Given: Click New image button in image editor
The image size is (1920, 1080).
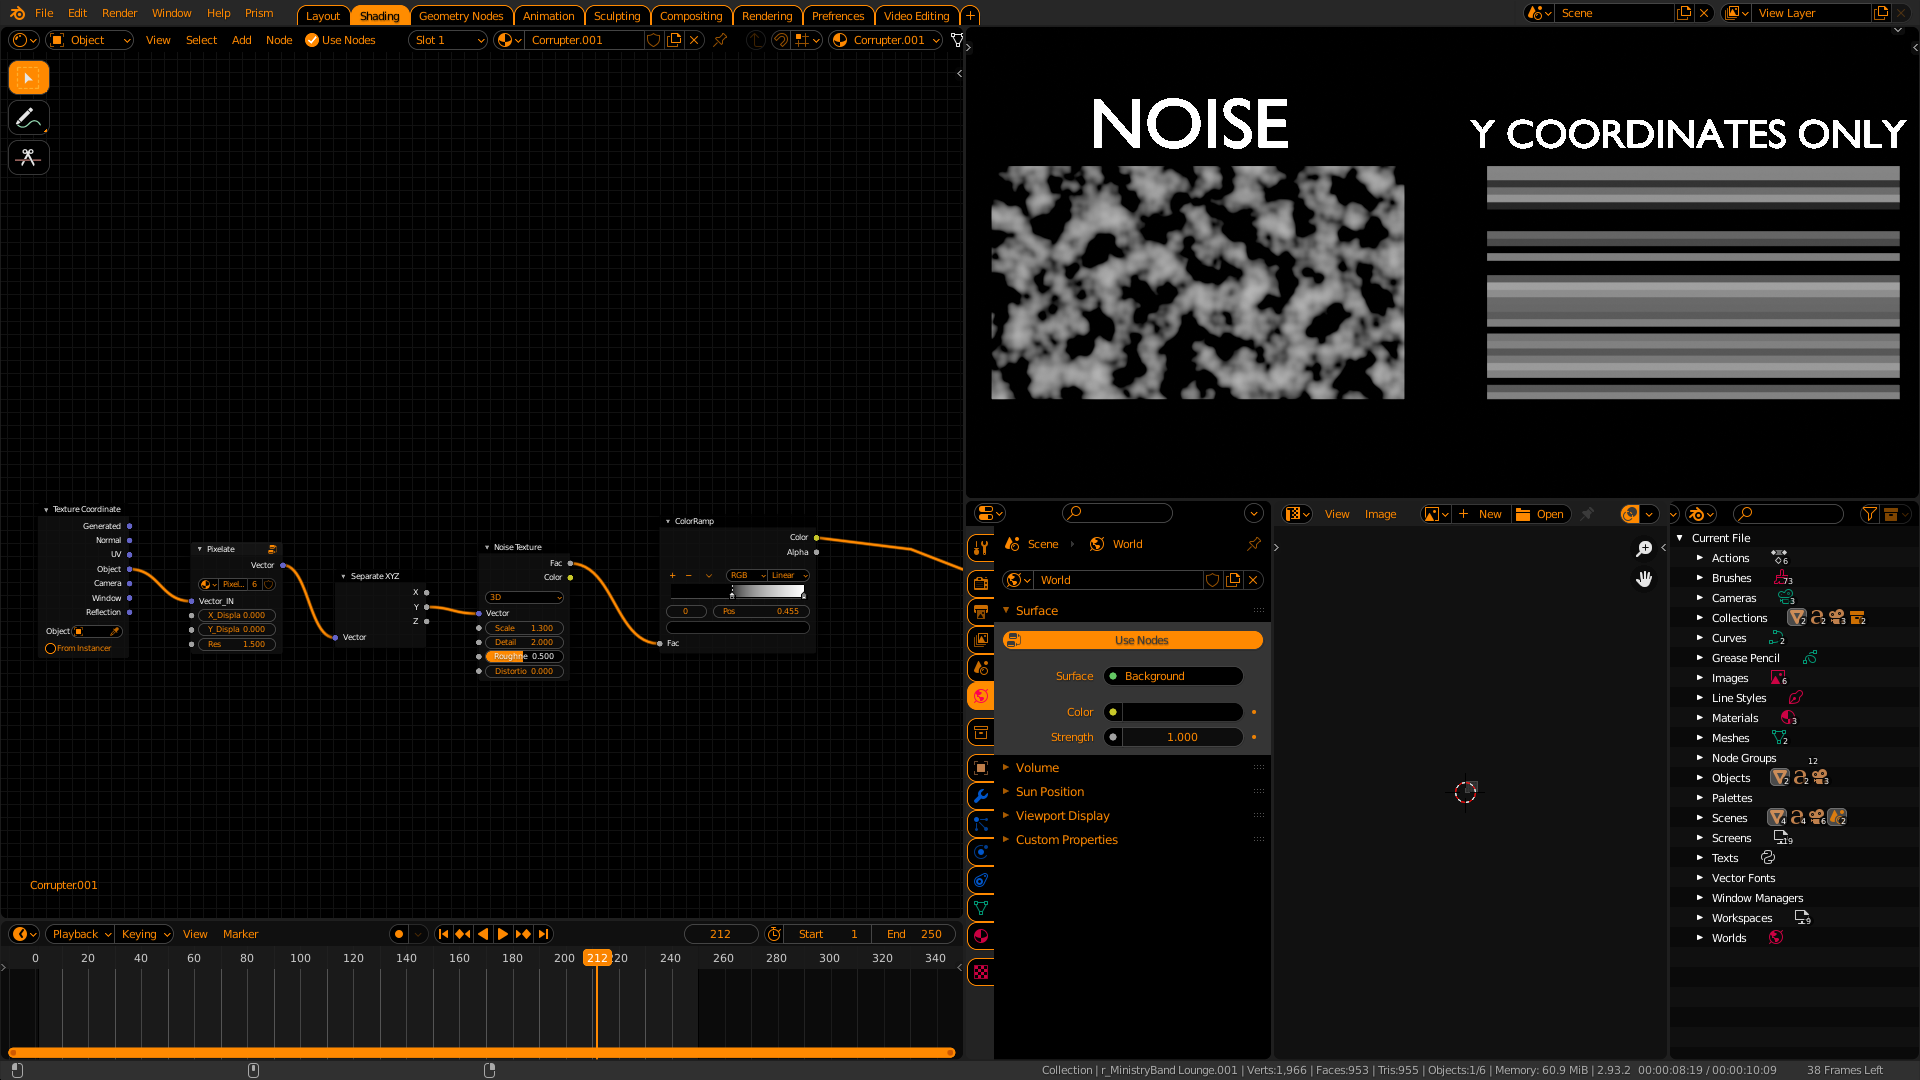Looking at the screenshot, I should tap(1480, 514).
